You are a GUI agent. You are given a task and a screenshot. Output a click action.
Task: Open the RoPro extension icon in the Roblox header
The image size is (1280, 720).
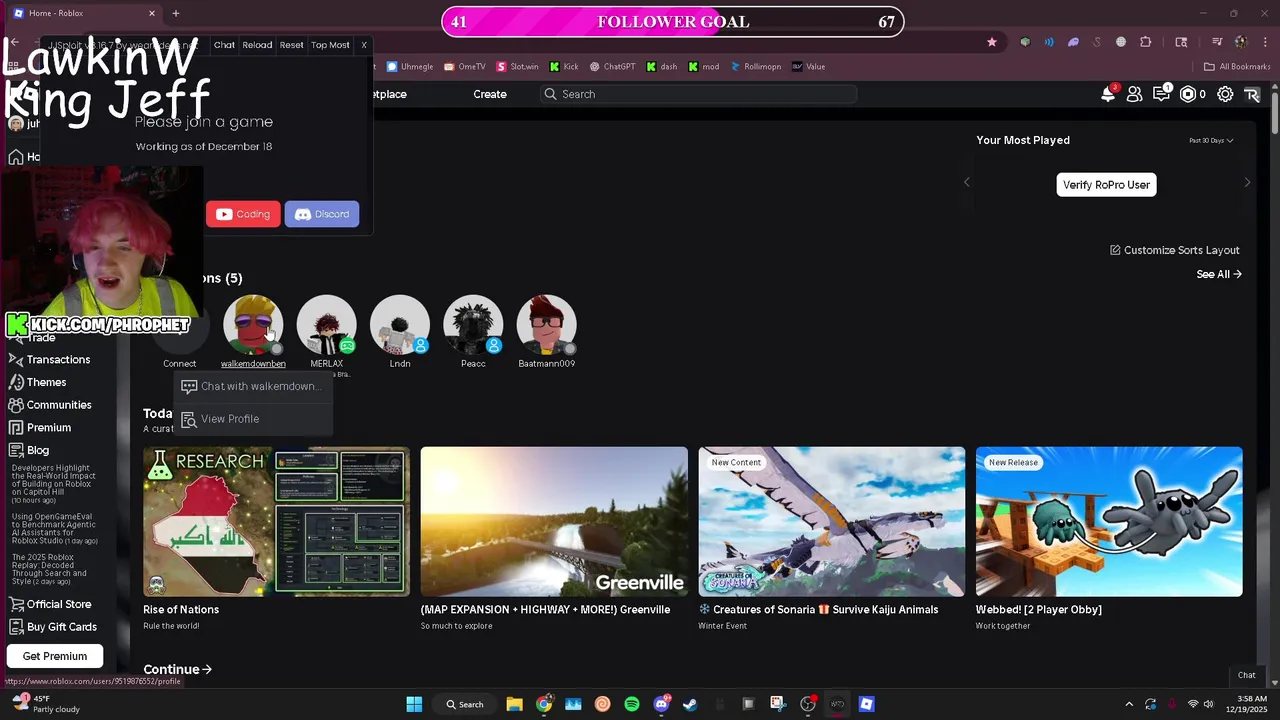[x=1252, y=94]
